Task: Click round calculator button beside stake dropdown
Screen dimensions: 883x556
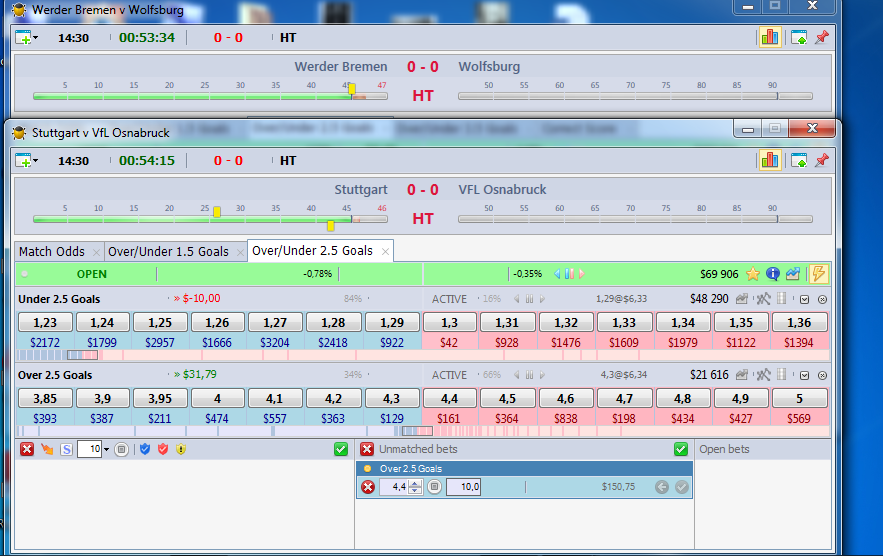Action: click(x=121, y=450)
